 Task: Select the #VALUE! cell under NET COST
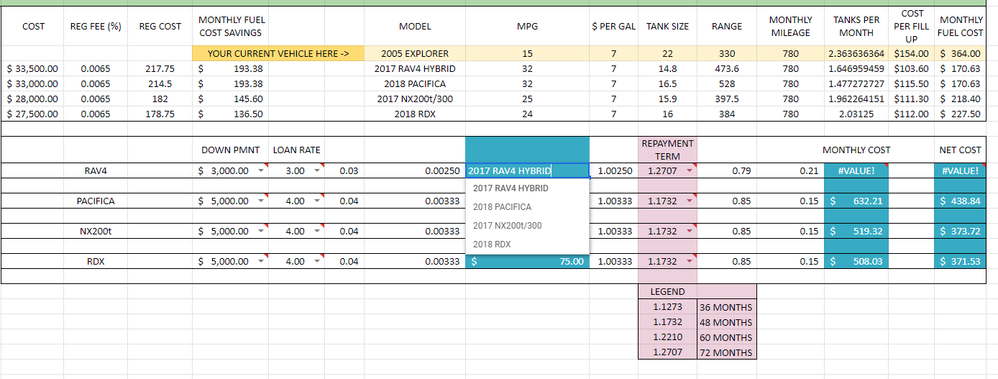[960, 170]
